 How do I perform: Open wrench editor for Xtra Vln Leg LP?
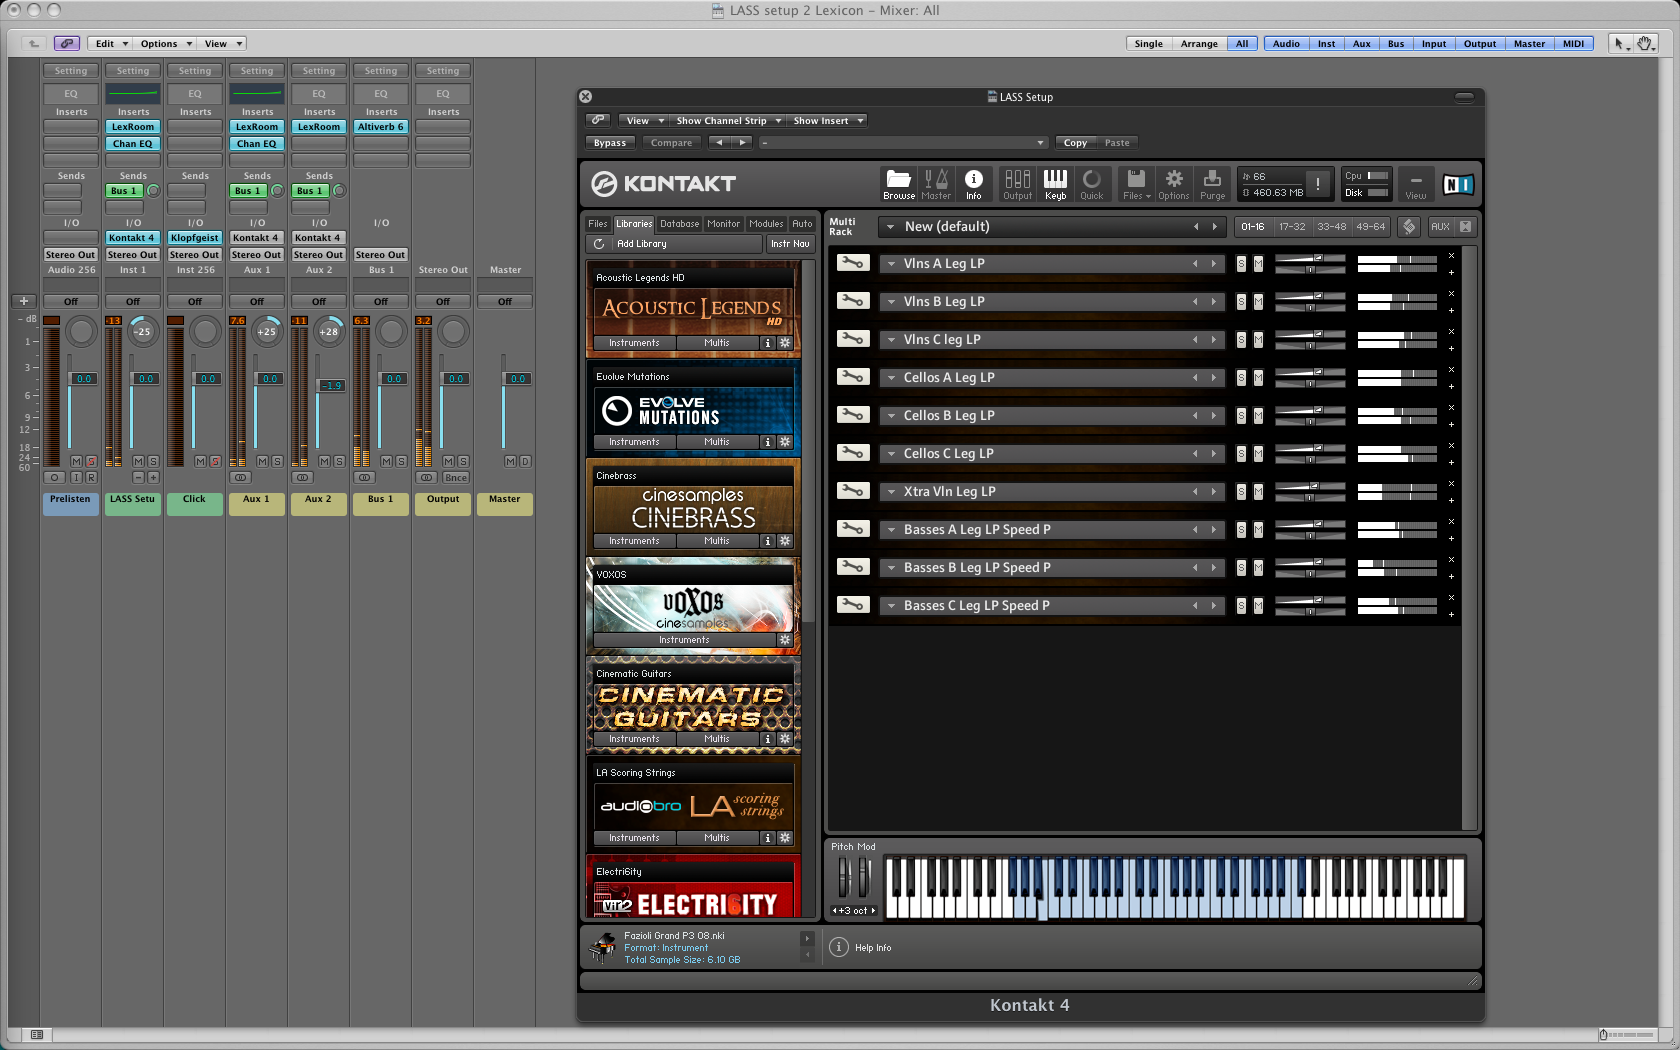pos(853,491)
